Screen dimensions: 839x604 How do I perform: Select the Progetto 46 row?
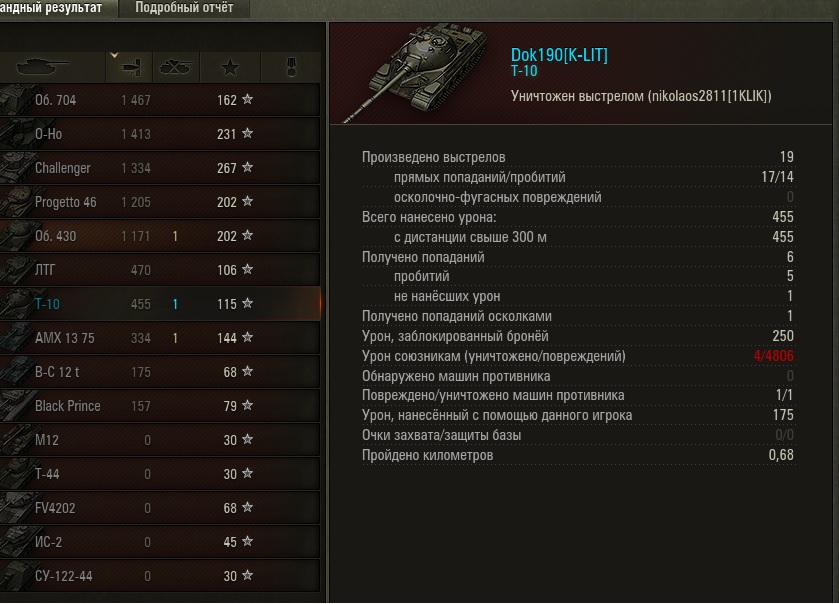pos(159,202)
